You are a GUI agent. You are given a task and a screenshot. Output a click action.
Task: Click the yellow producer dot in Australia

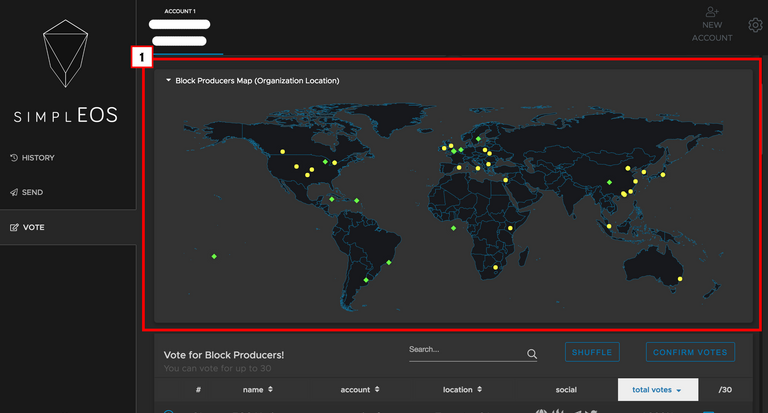[680, 279]
